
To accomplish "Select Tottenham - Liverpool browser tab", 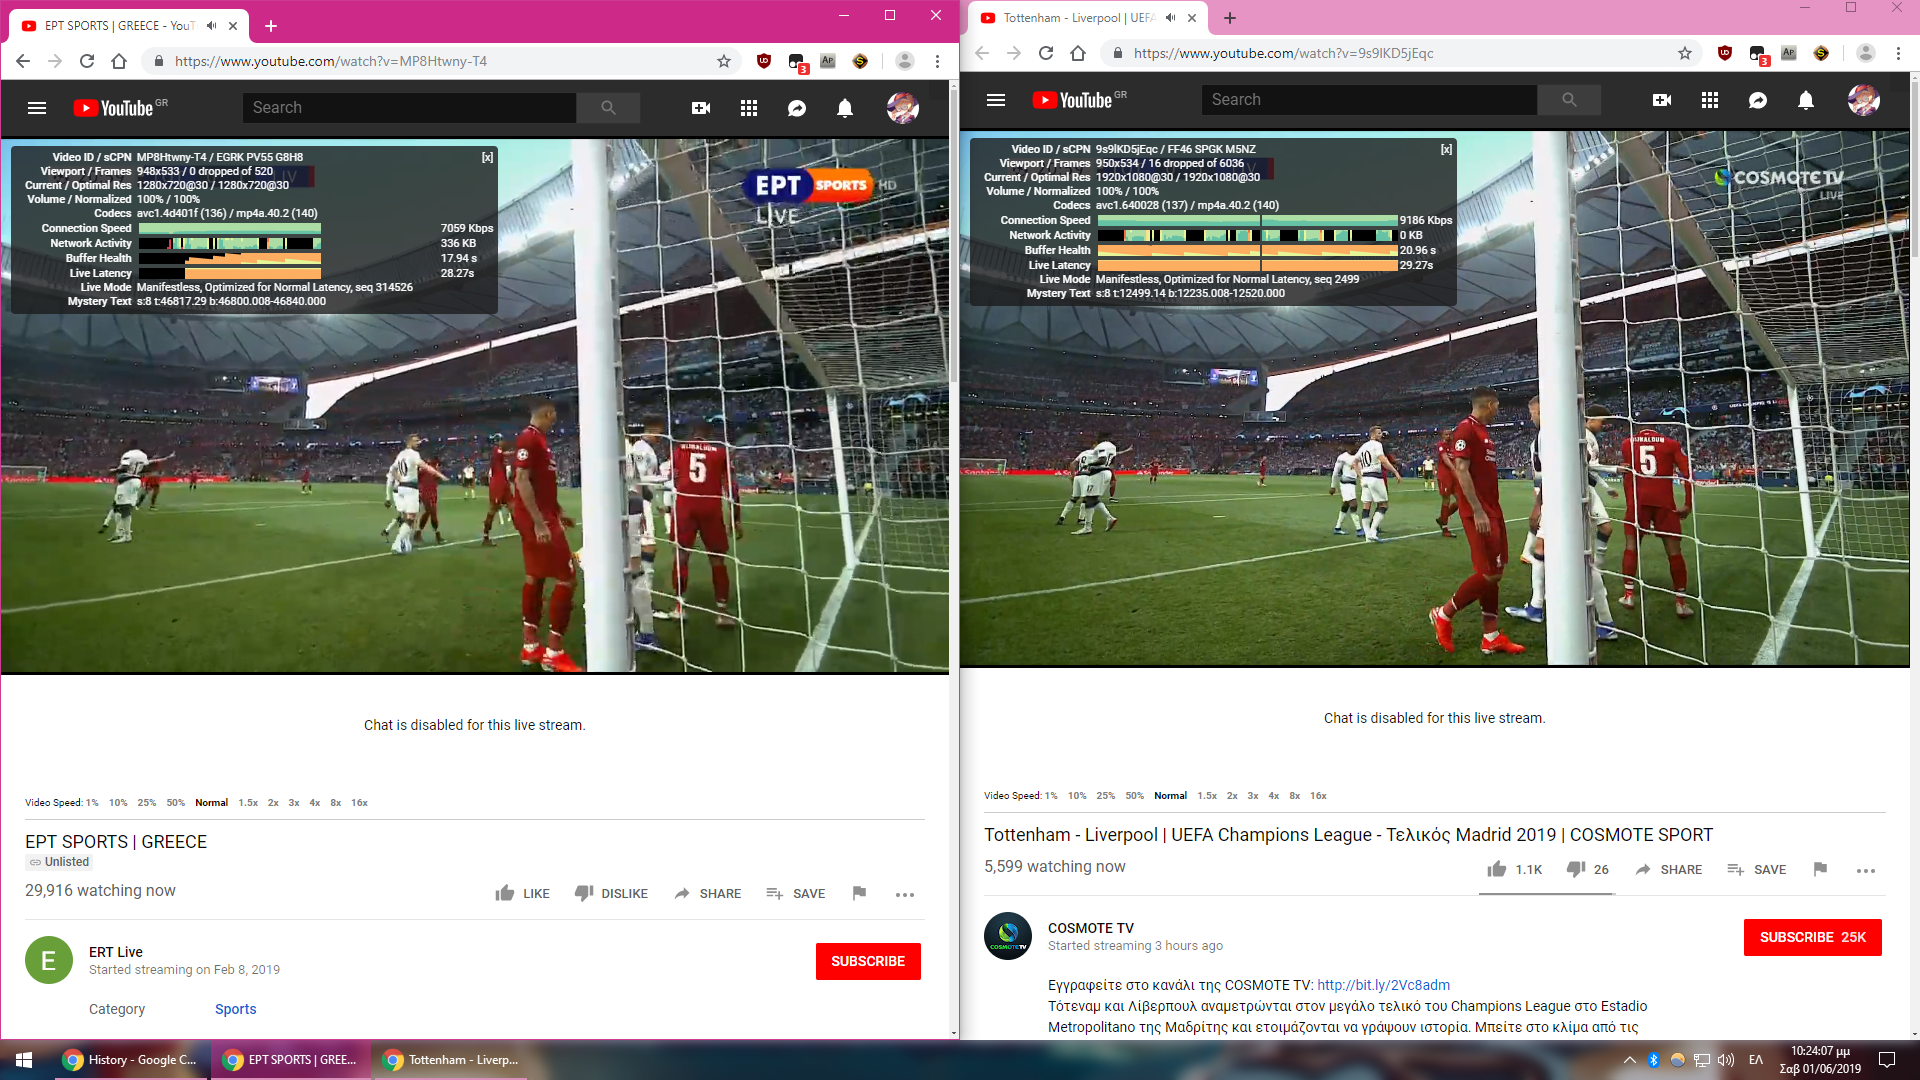I will click(1088, 18).
